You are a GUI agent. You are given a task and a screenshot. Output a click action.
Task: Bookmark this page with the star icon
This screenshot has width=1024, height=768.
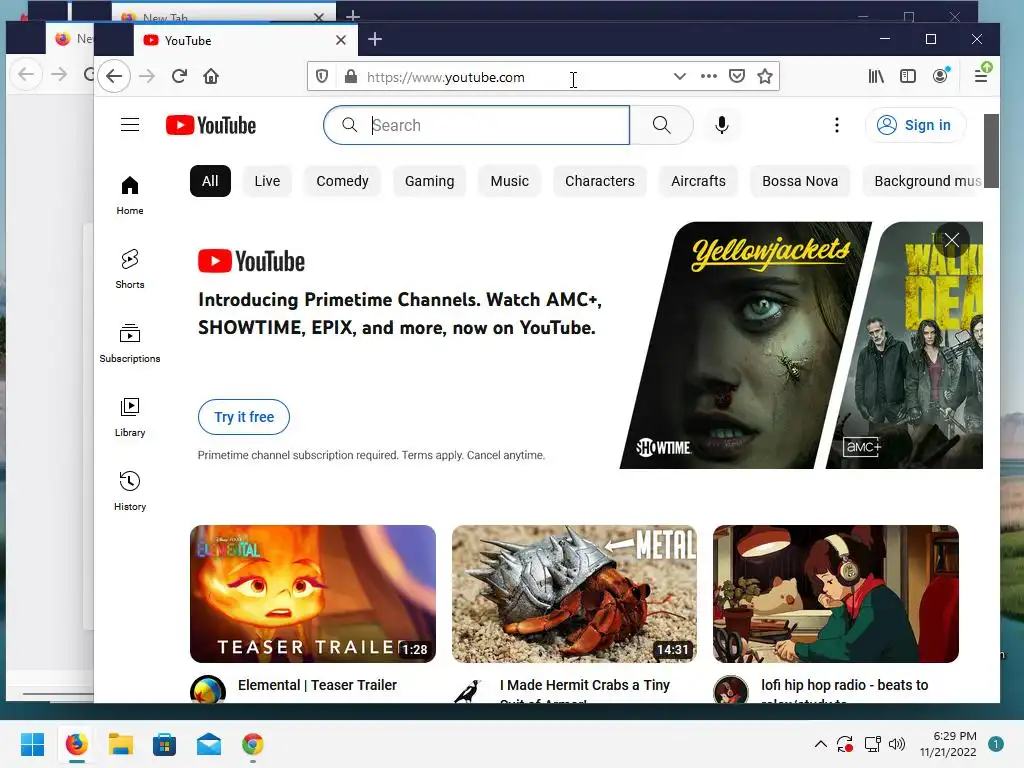point(765,76)
